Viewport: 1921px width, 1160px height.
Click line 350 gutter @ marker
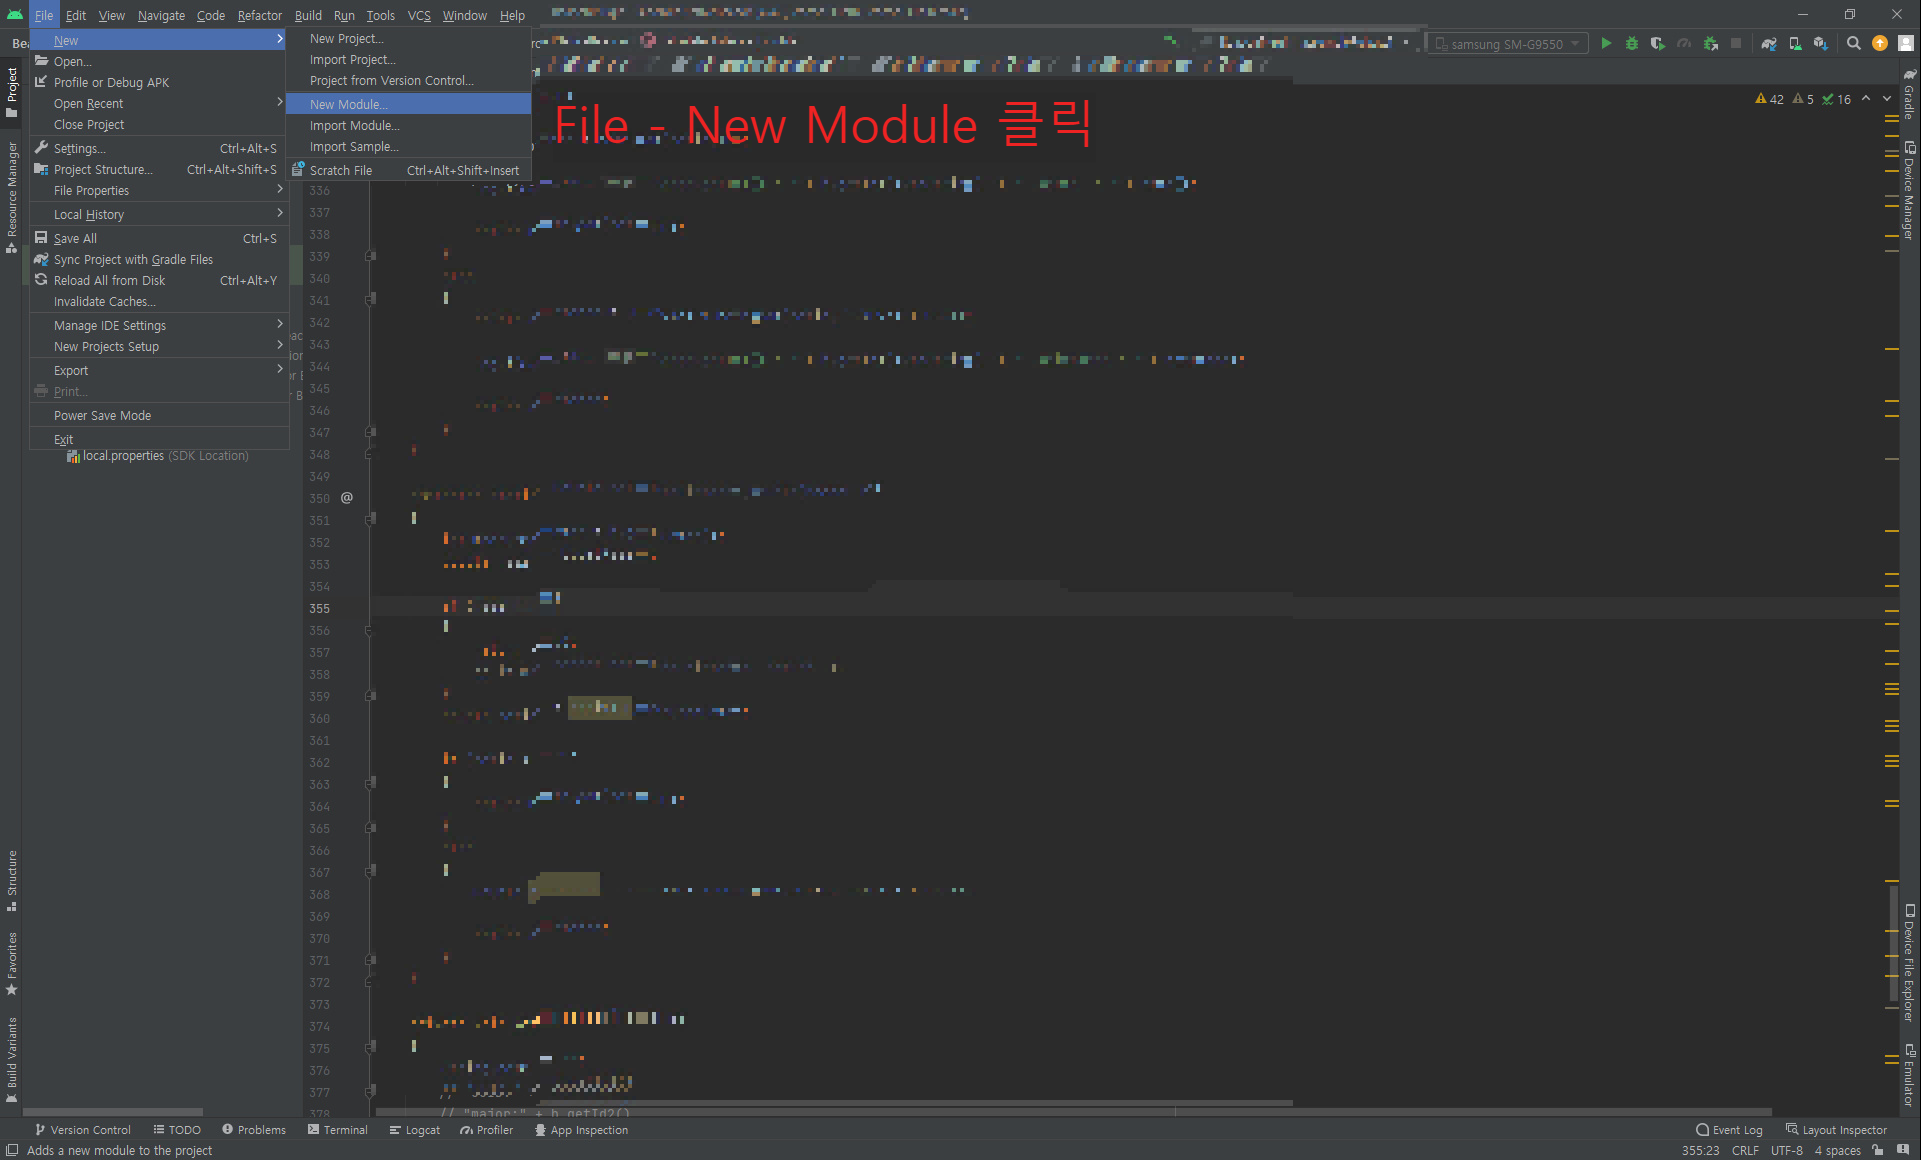point(347,497)
